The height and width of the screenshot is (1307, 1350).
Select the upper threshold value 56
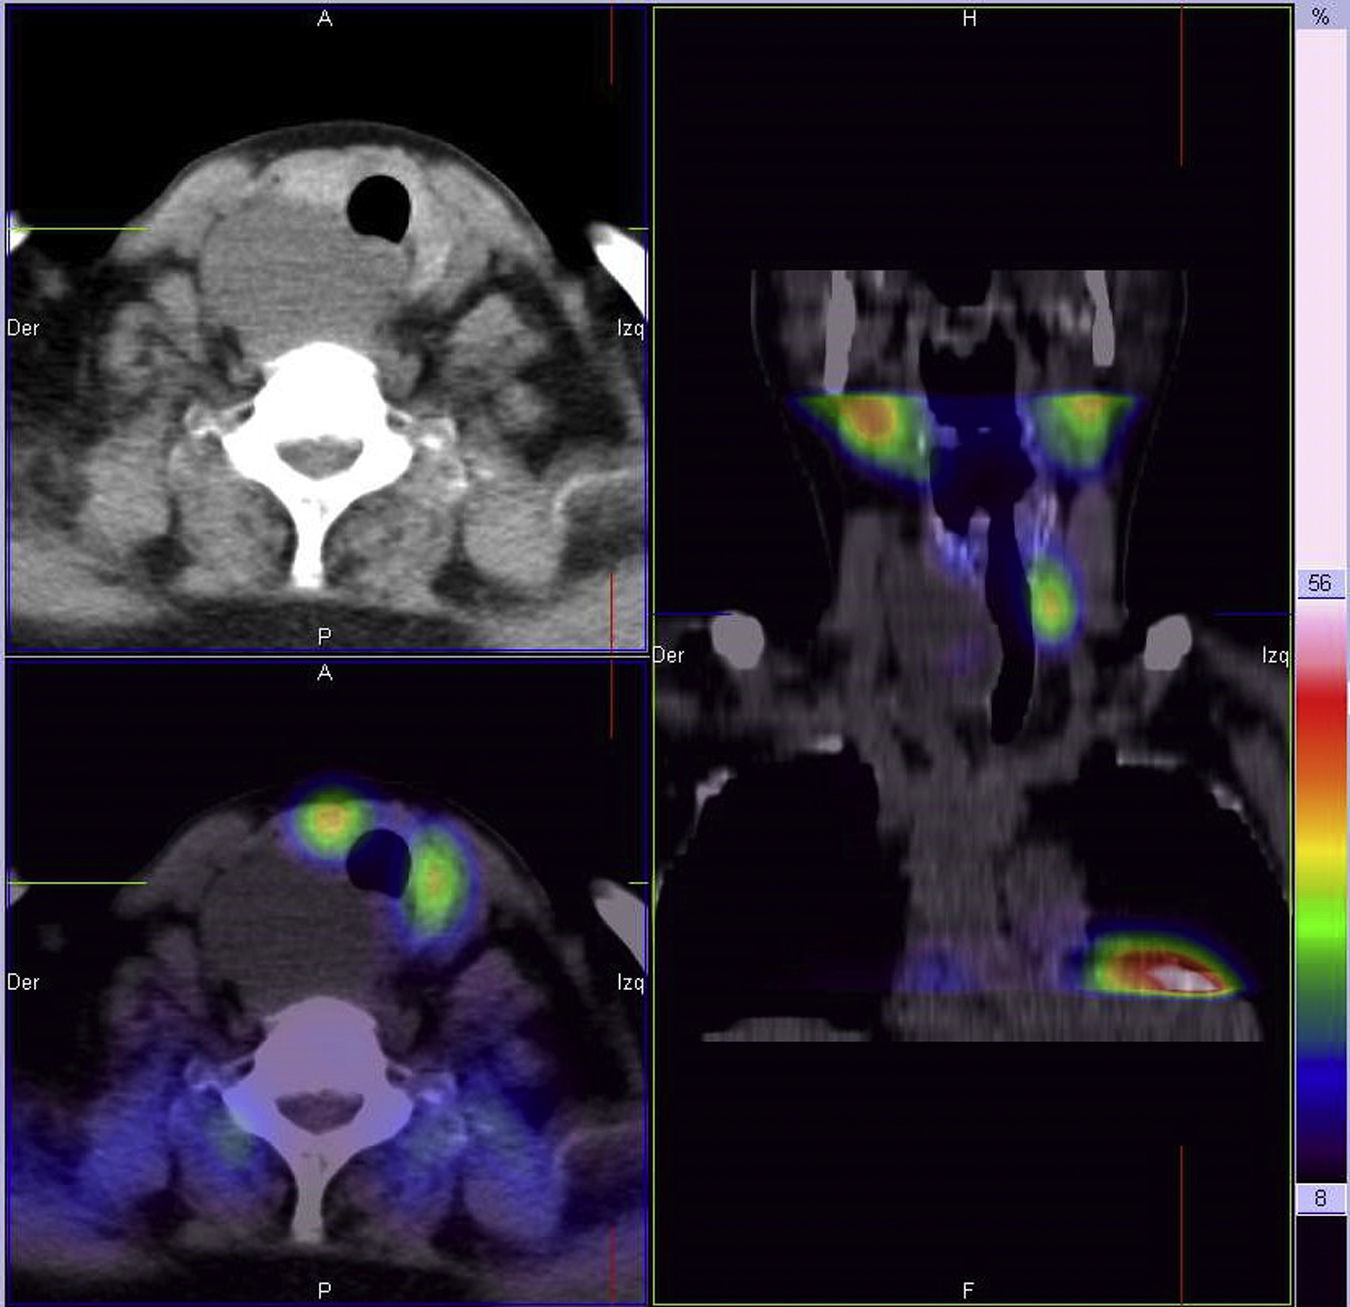point(1320,584)
